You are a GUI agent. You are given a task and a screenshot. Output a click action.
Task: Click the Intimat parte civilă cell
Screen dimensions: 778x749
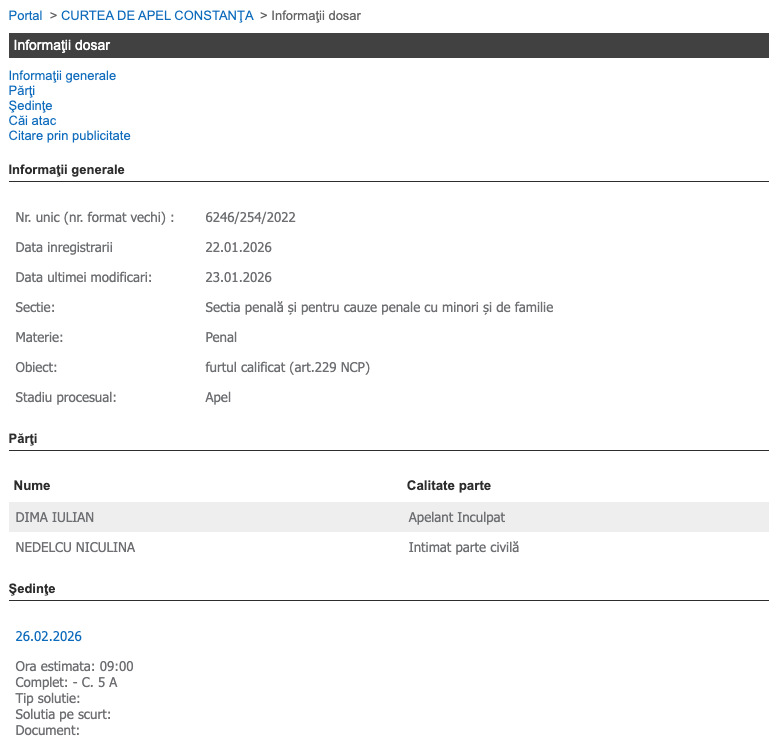point(464,548)
